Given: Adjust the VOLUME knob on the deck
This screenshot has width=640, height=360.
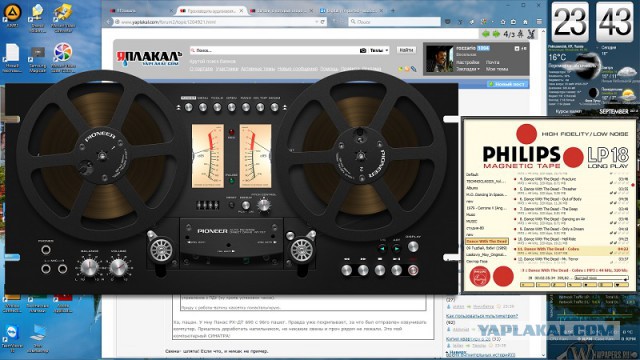Looking at the screenshot, I should [x=118, y=267].
